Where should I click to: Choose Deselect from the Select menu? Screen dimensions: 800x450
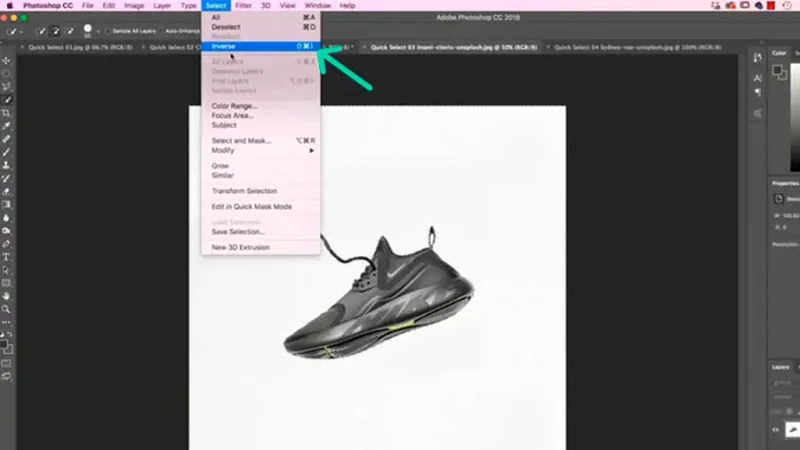tap(261, 27)
